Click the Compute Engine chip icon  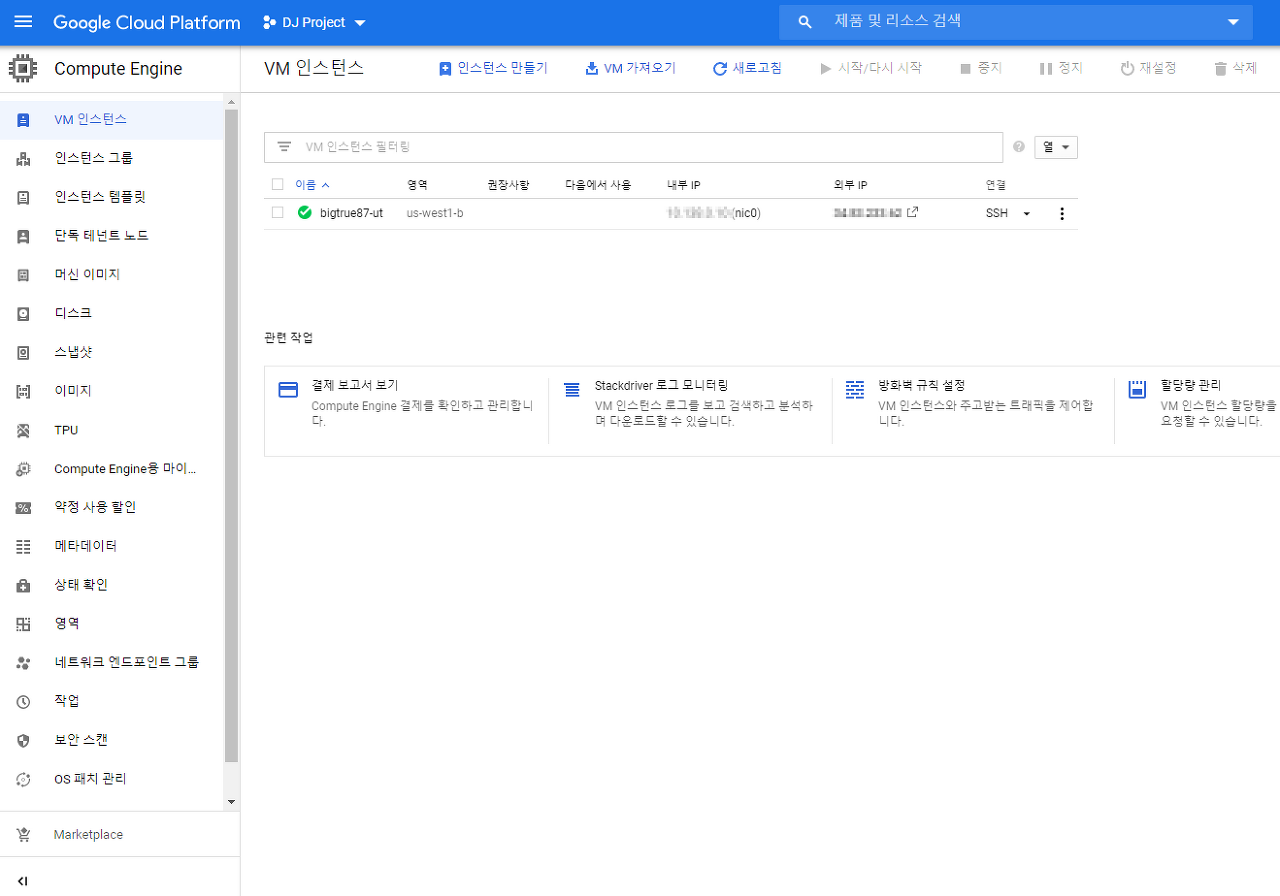(x=23, y=69)
